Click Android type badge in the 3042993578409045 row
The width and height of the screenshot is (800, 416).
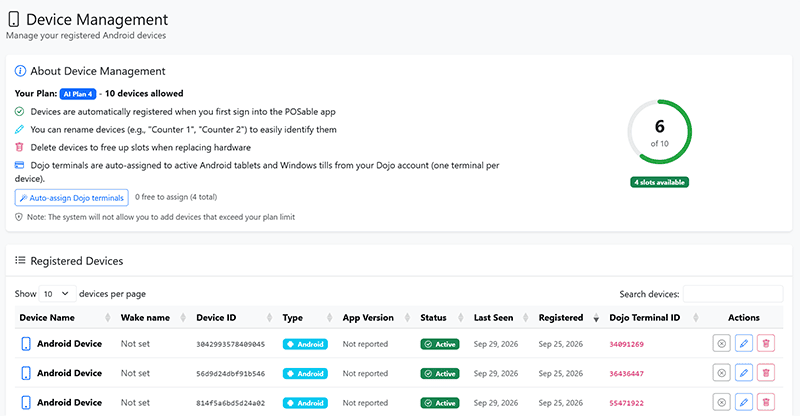click(305, 344)
